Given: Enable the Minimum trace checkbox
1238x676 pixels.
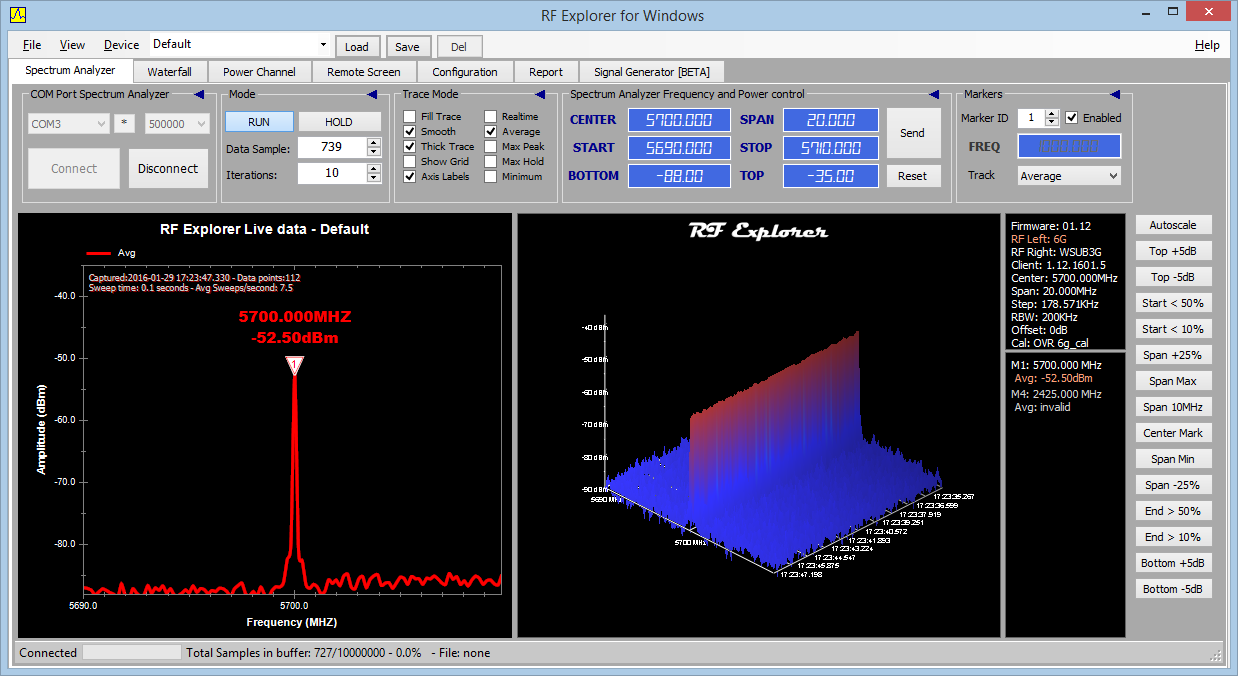Looking at the screenshot, I should 491,177.
